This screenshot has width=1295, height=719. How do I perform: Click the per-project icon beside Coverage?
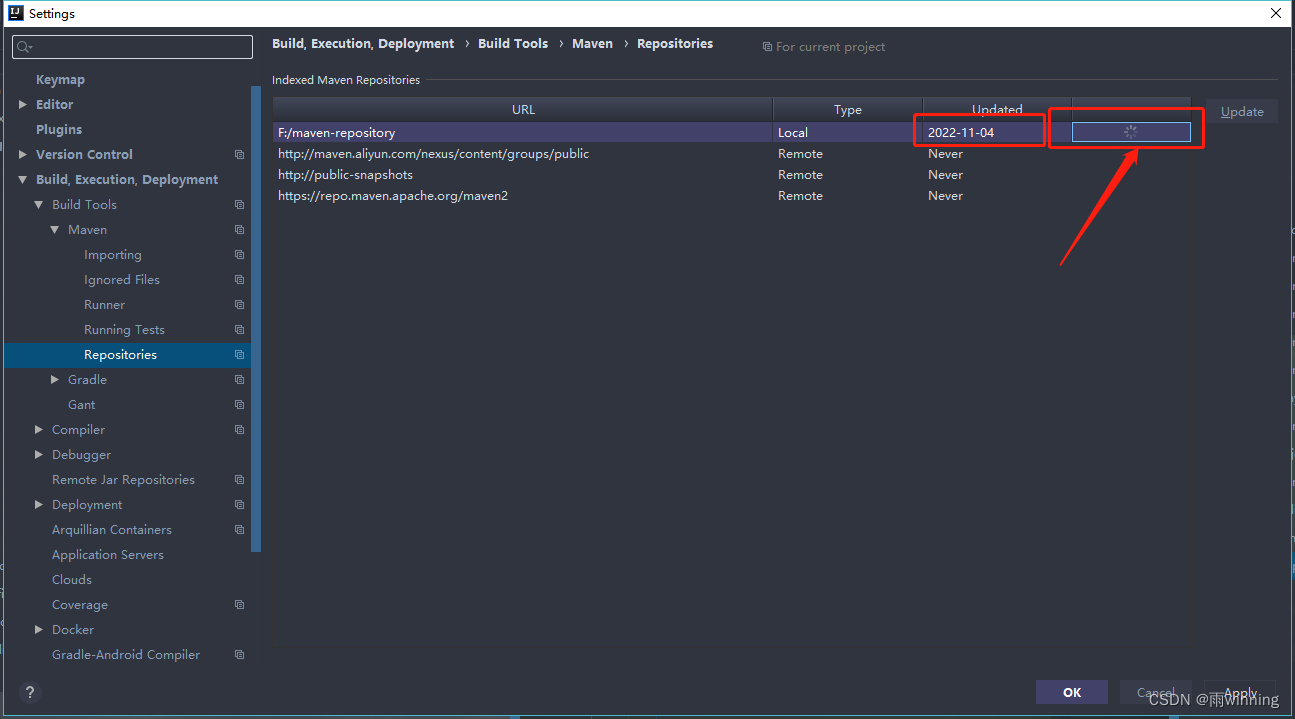239,605
